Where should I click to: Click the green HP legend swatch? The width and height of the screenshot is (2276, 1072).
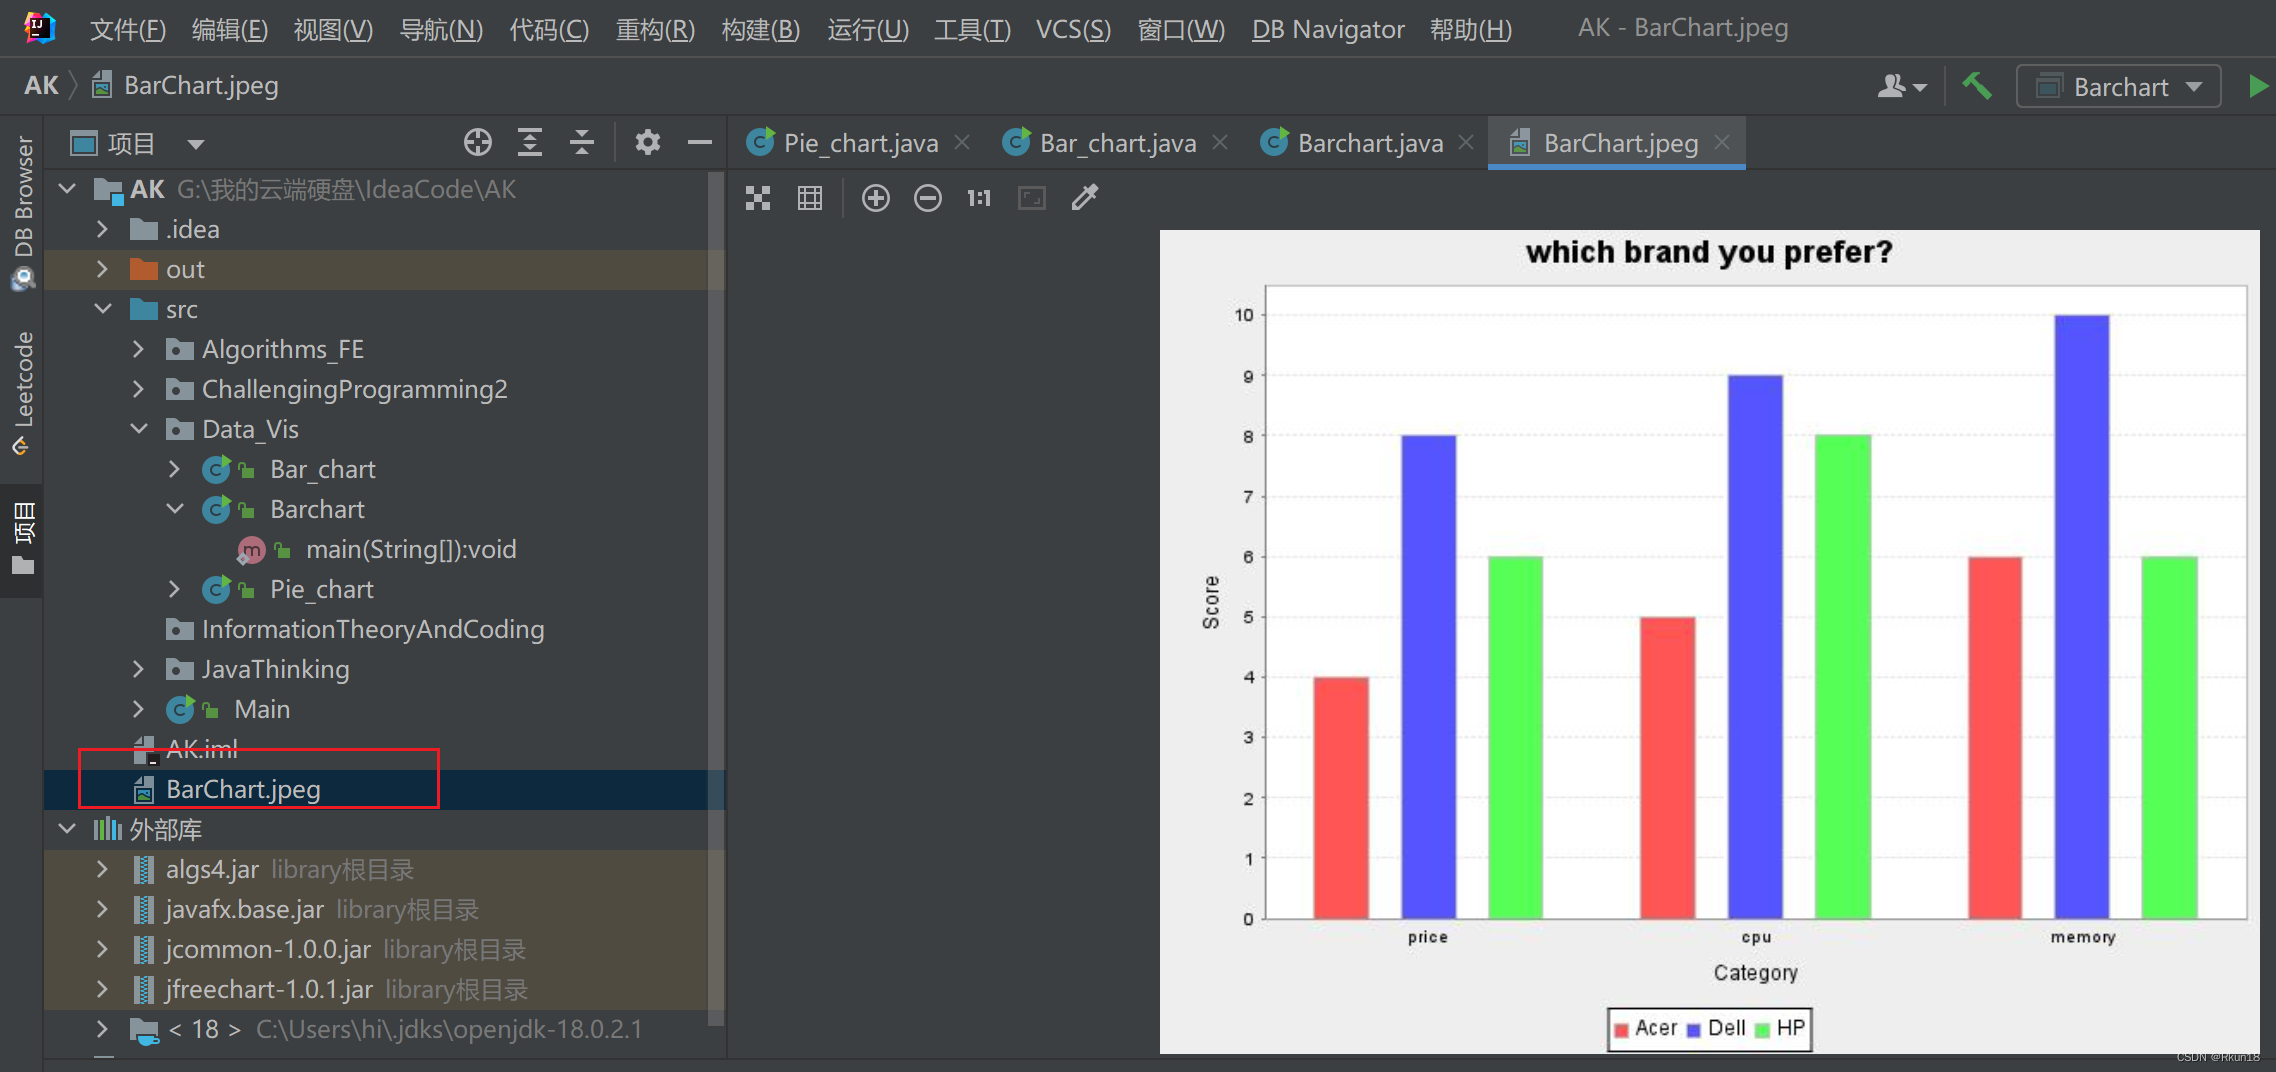(x=1763, y=1030)
